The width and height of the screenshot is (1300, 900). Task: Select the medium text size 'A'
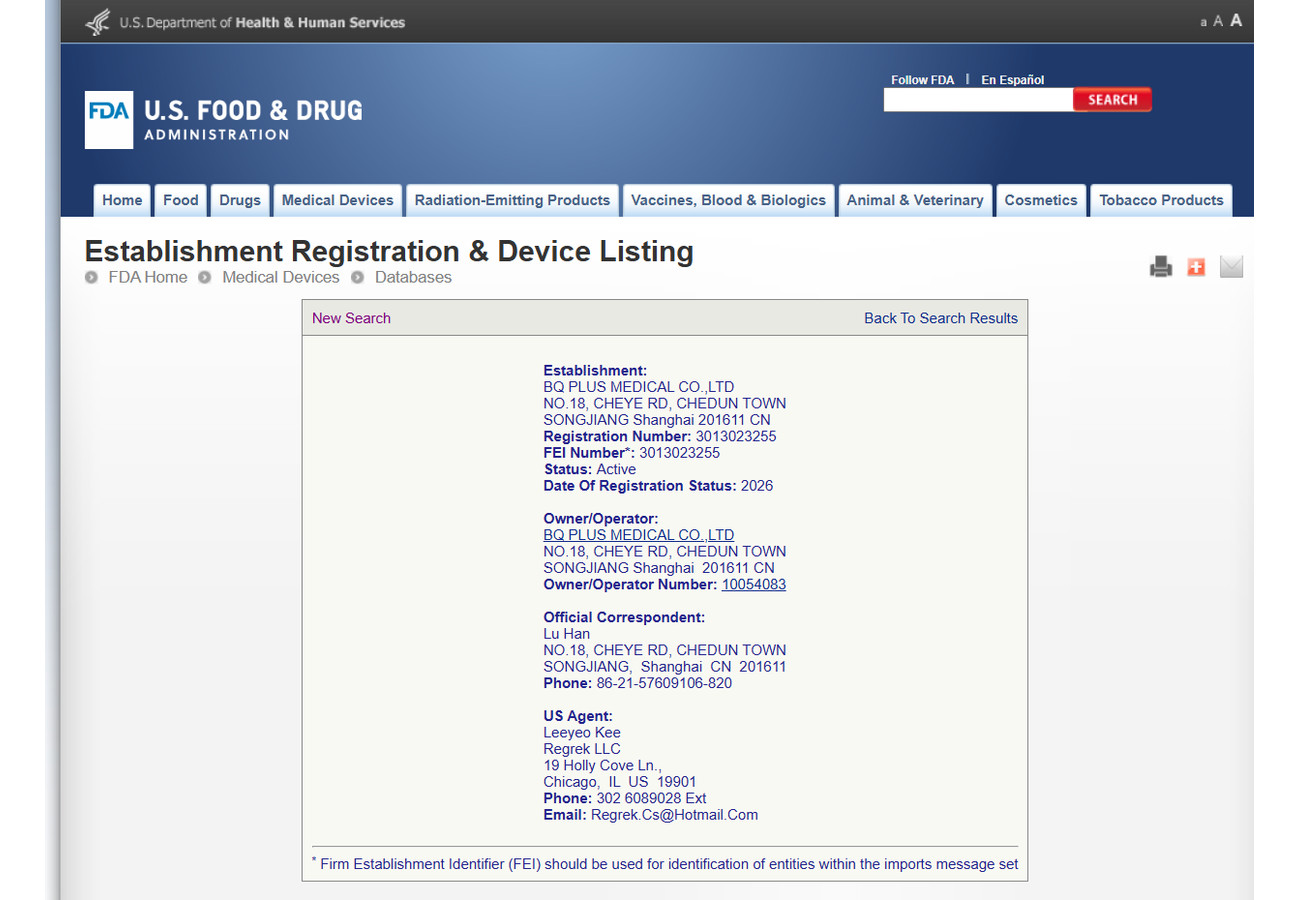coord(1218,21)
